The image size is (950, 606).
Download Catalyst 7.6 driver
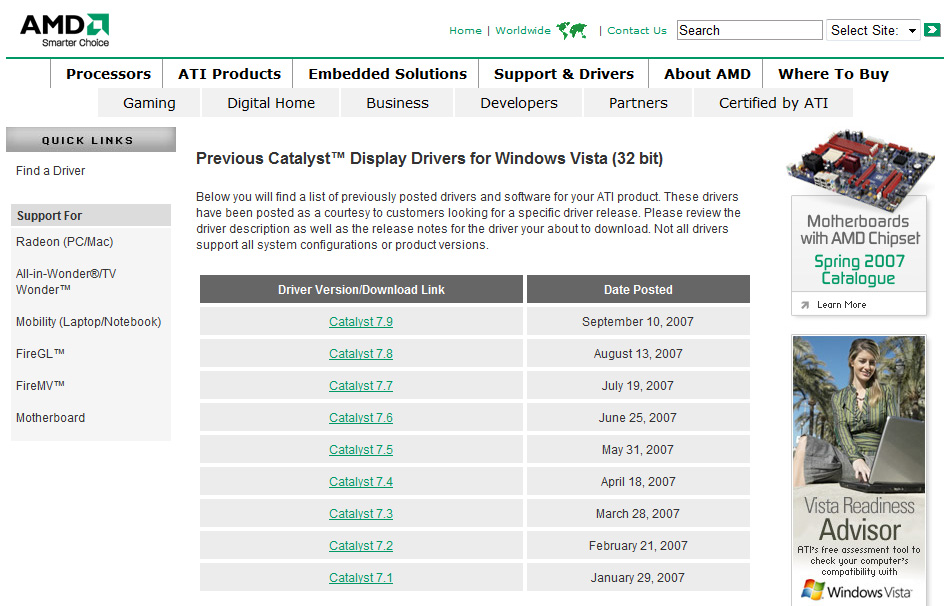coord(360,418)
